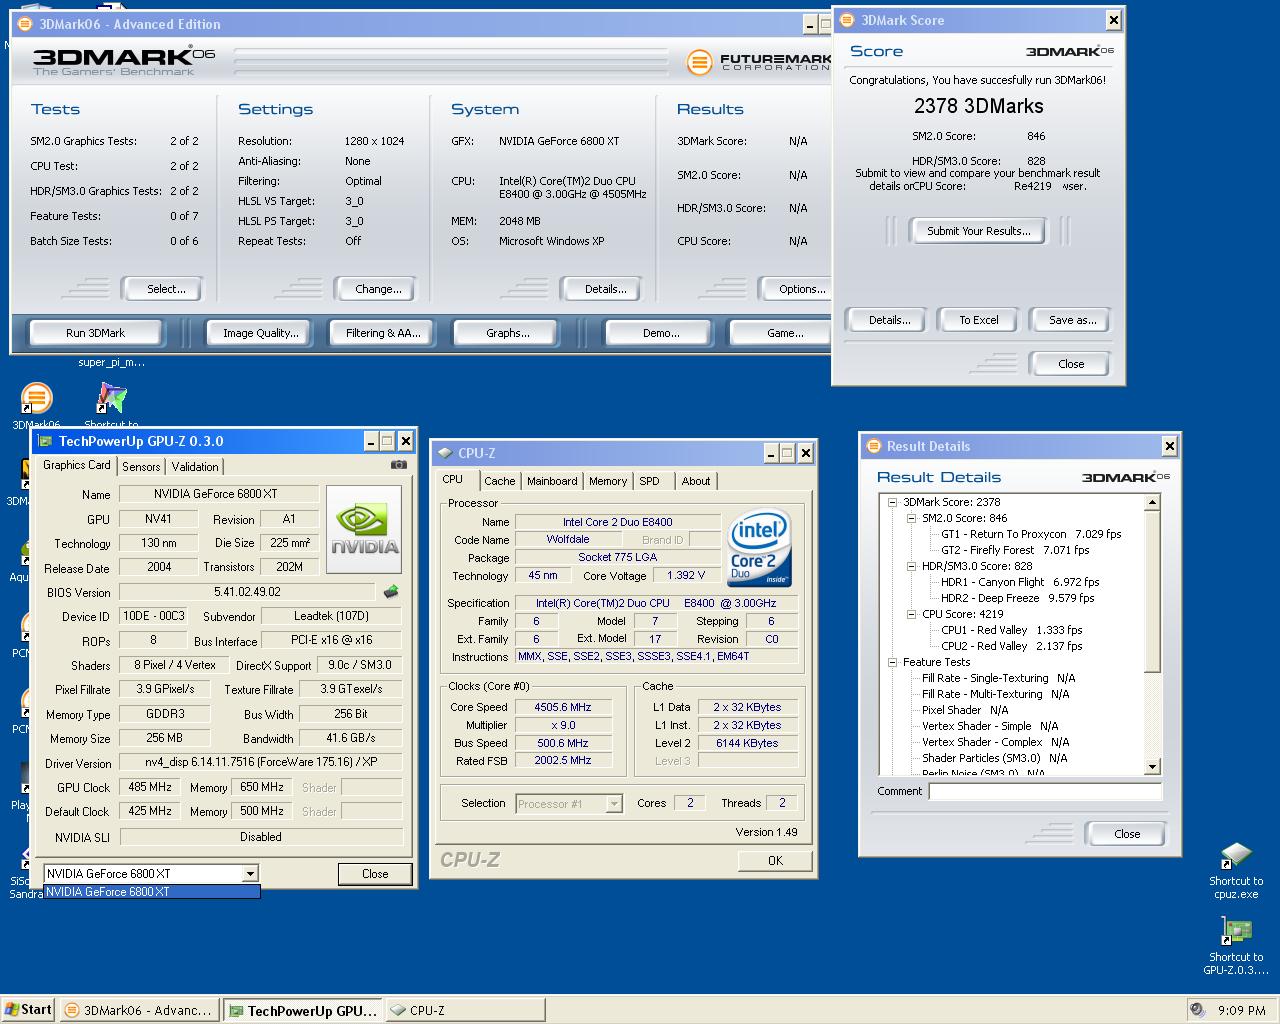Click scroll up arrow in Result Details

coord(1152,503)
